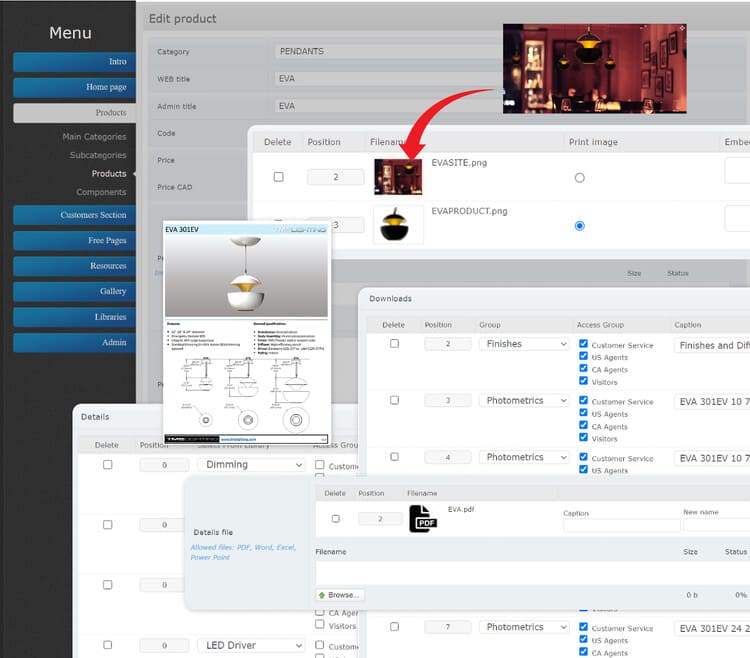Image resolution: width=750 pixels, height=658 pixels.
Task: Click the position field of EVASITE.png
Action: (x=336, y=177)
